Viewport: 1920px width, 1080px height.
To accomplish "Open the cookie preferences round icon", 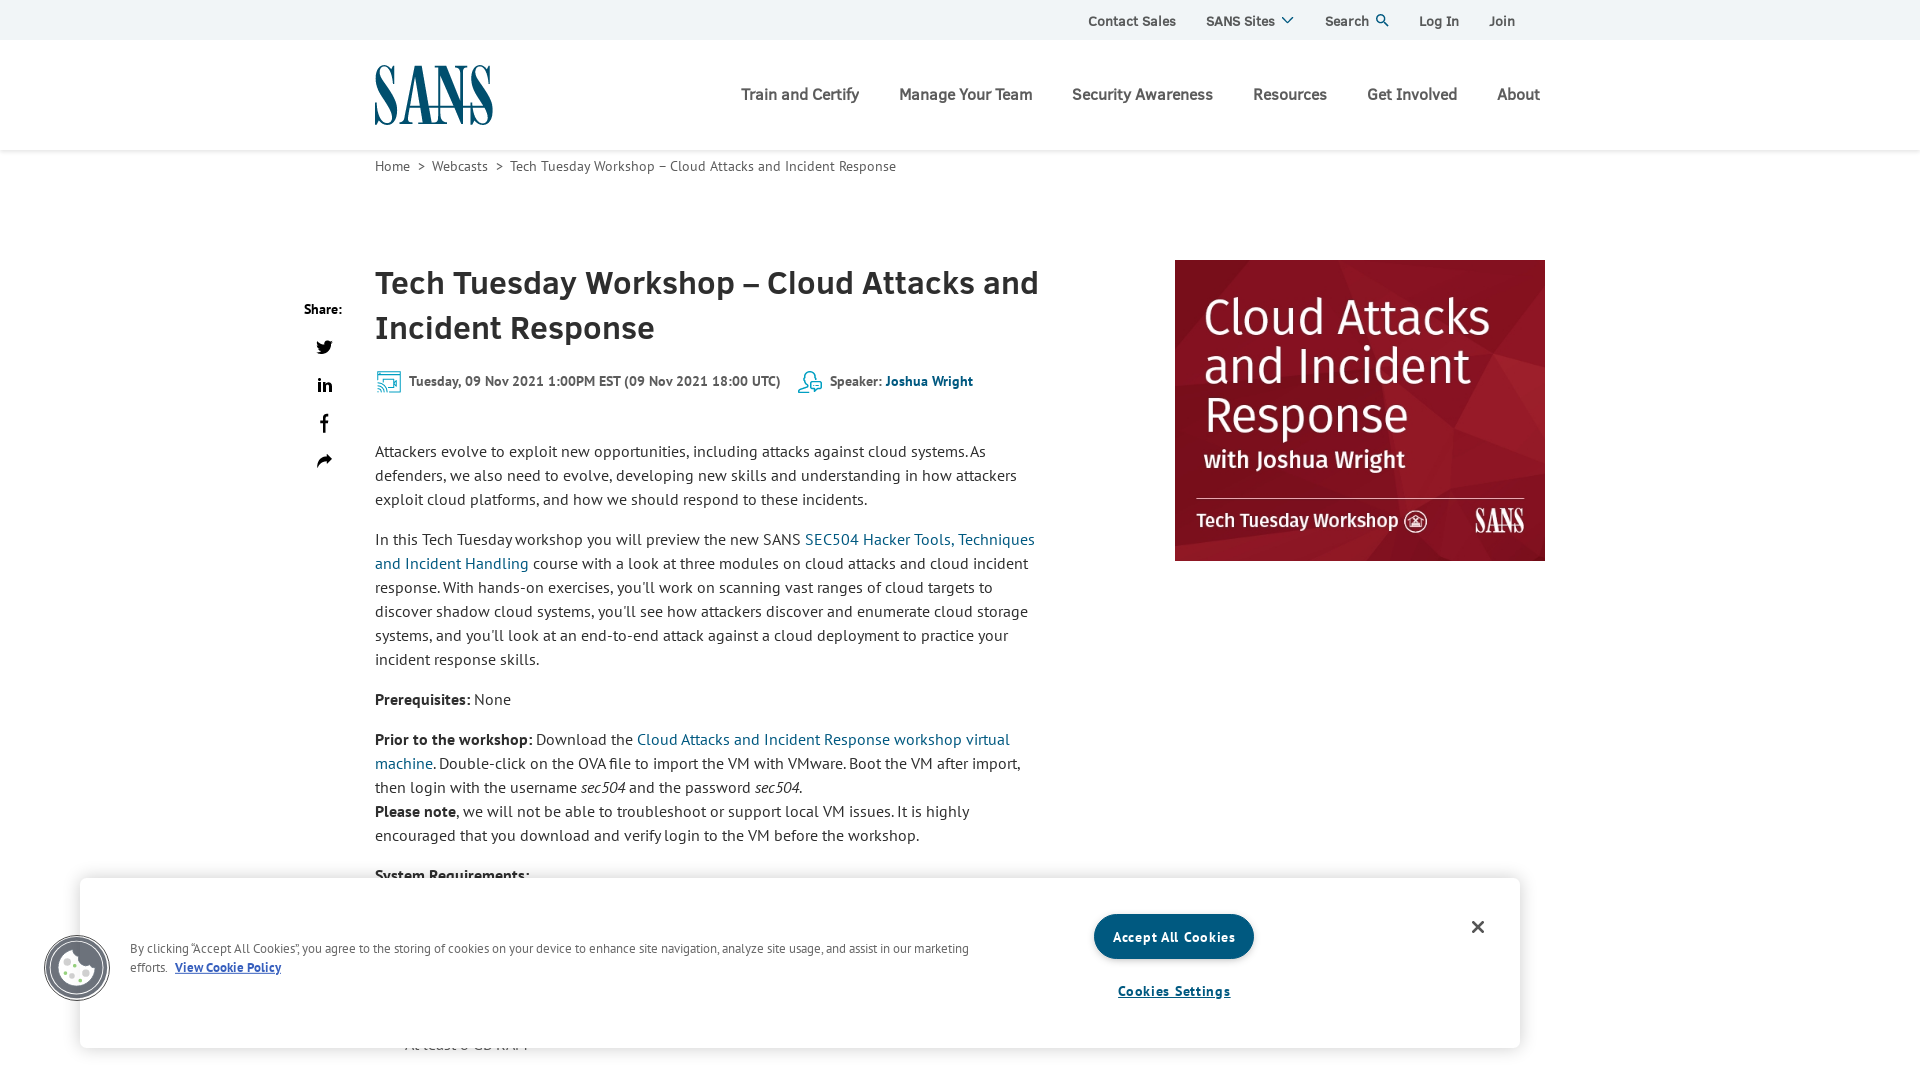I will pyautogui.click(x=77, y=968).
